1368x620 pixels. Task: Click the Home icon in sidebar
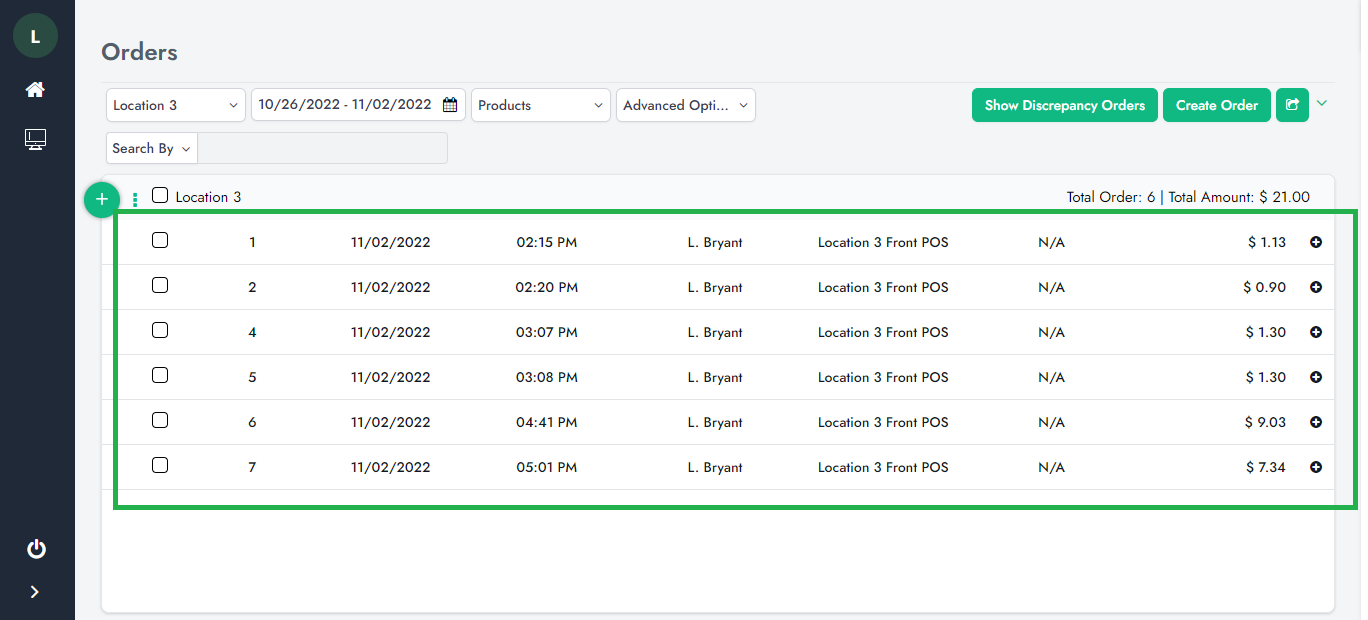[x=35, y=90]
